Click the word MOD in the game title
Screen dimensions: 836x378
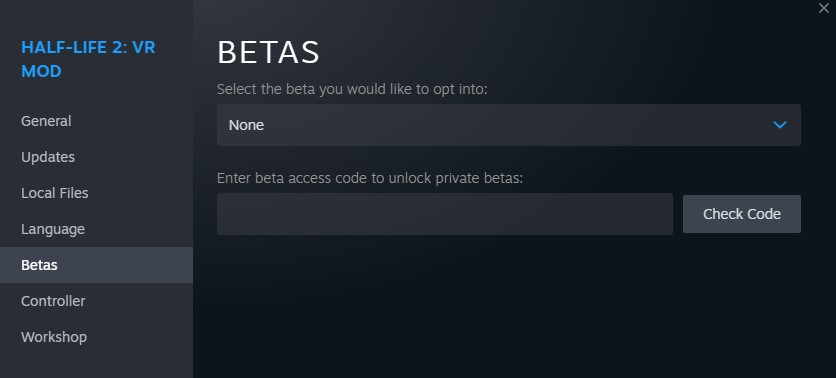click(x=41, y=71)
